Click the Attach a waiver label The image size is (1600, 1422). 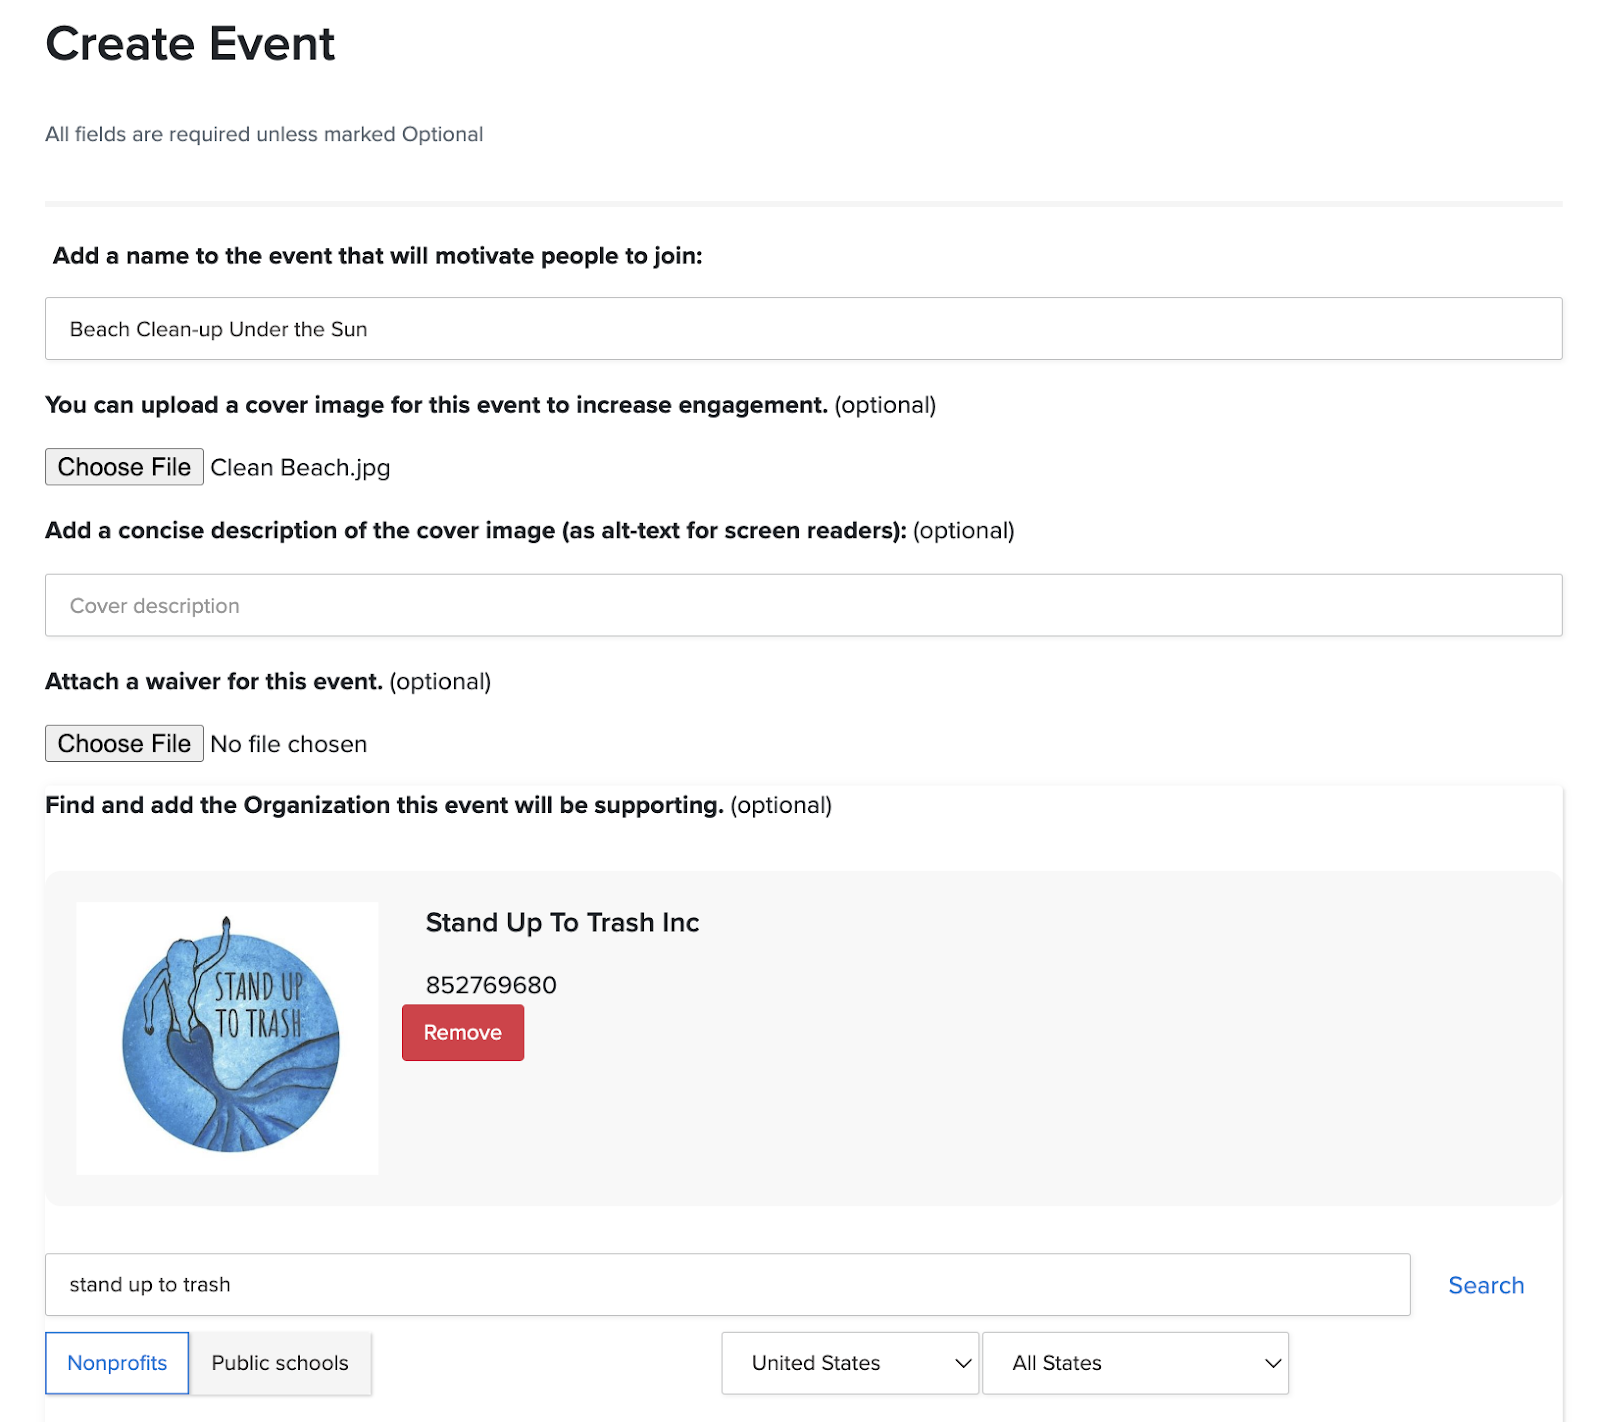point(214,681)
